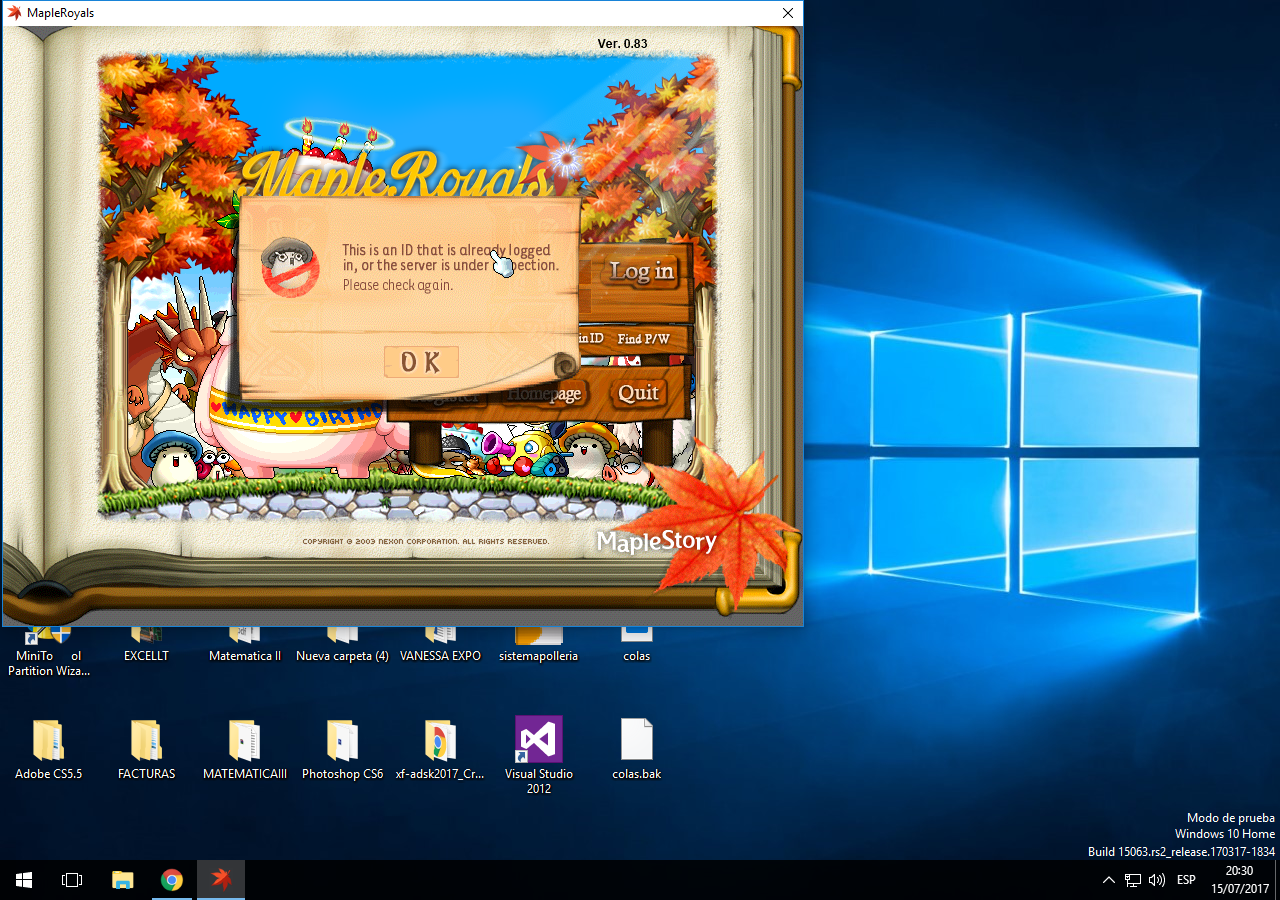Open the Adobe CS5.5 folder icon
Image resolution: width=1280 pixels, height=900 pixels.
(48, 740)
